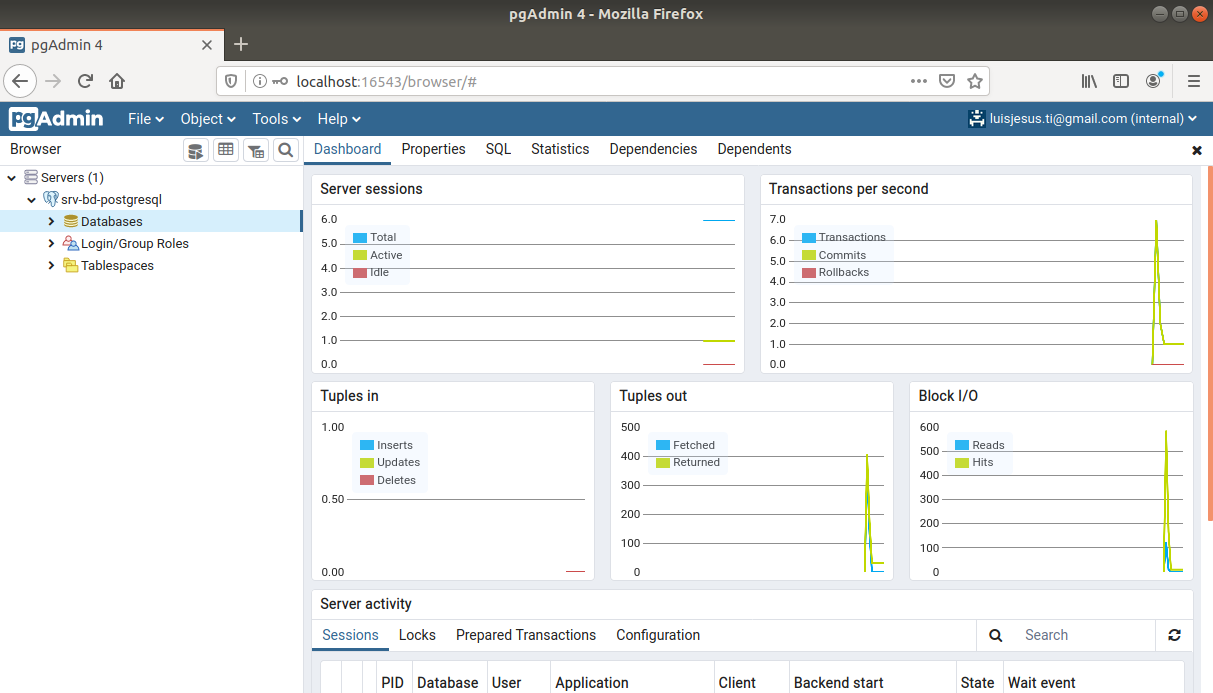Screen dimensions: 1213x693
Task: Go to Firefox home page
Action: 117,81
